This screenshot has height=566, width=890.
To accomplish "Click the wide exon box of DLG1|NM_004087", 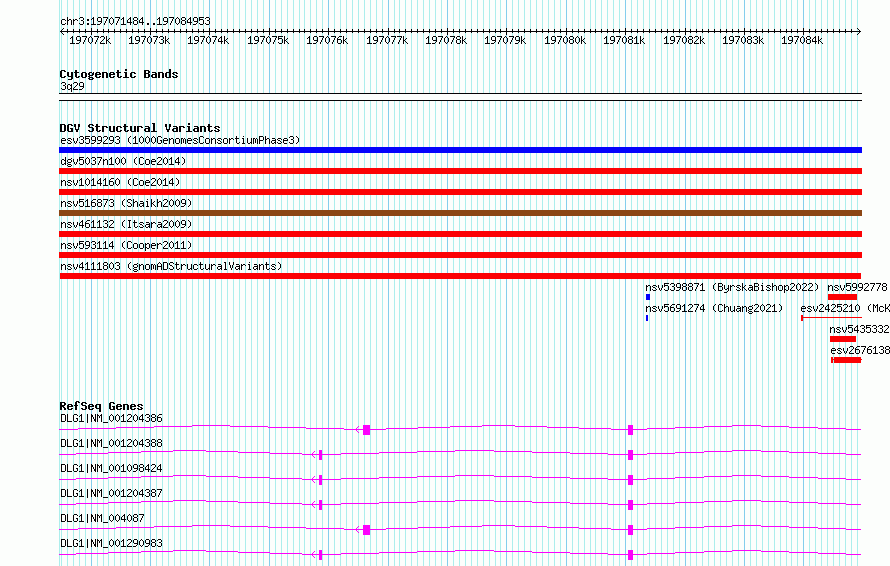I will [x=367, y=530].
